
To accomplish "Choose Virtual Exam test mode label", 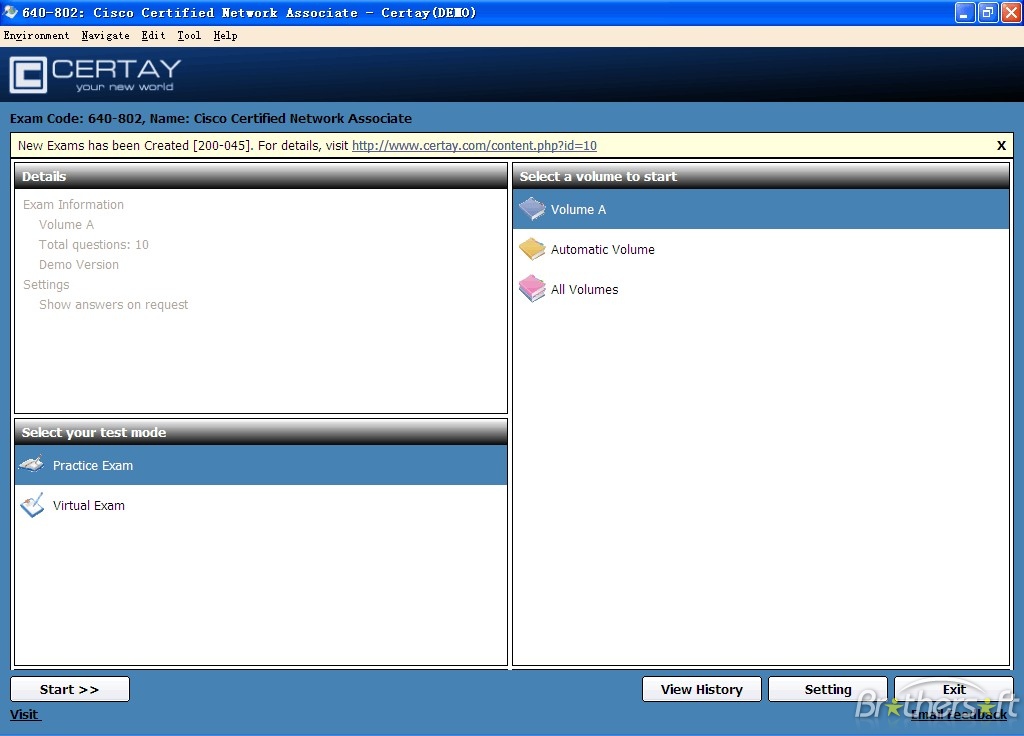I will [89, 505].
